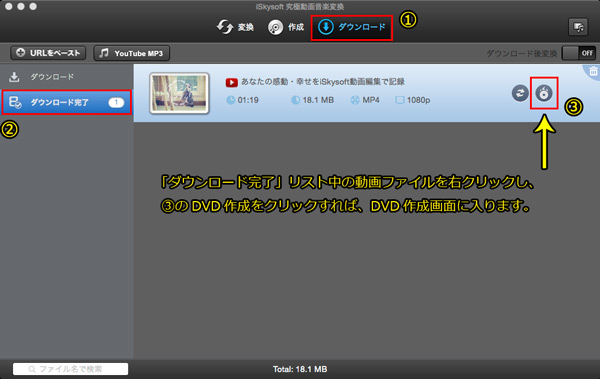Click the trash icon to delete the video

(x=593, y=72)
